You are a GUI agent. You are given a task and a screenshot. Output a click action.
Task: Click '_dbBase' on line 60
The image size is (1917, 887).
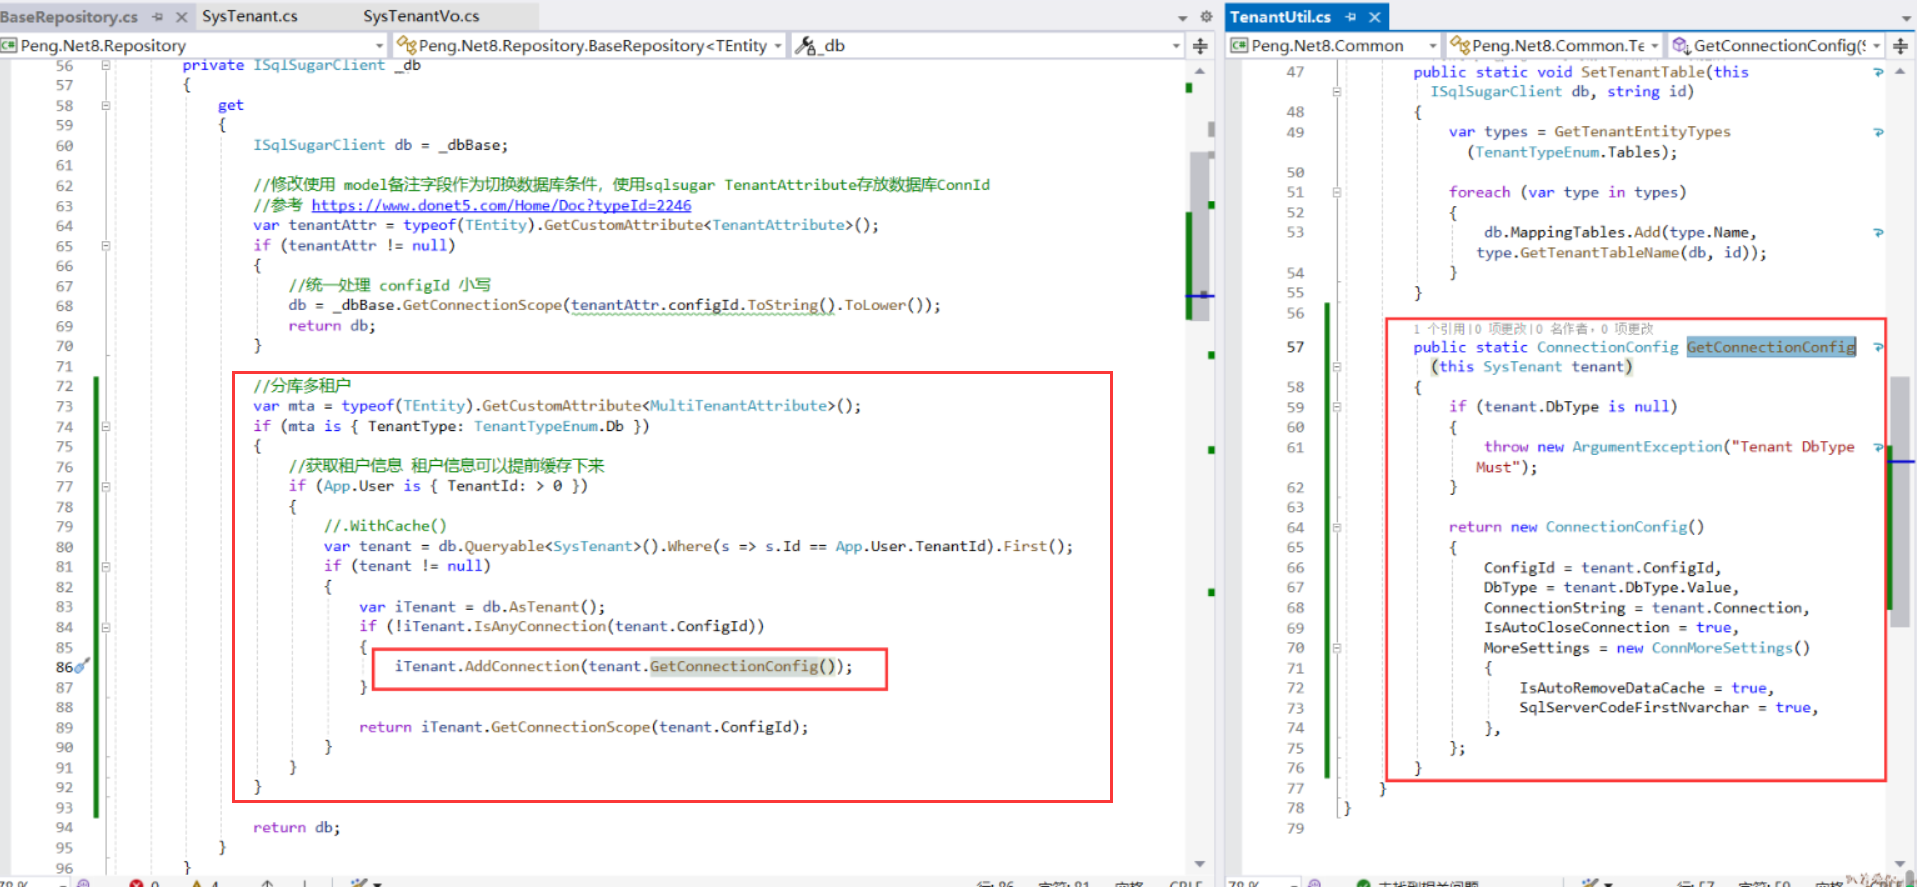coord(469,145)
